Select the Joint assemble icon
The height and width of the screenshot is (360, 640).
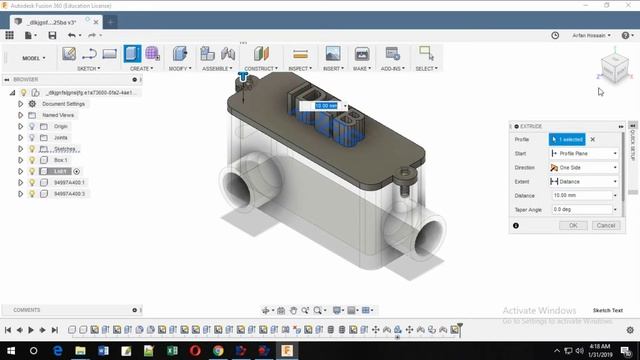tap(228, 53)
